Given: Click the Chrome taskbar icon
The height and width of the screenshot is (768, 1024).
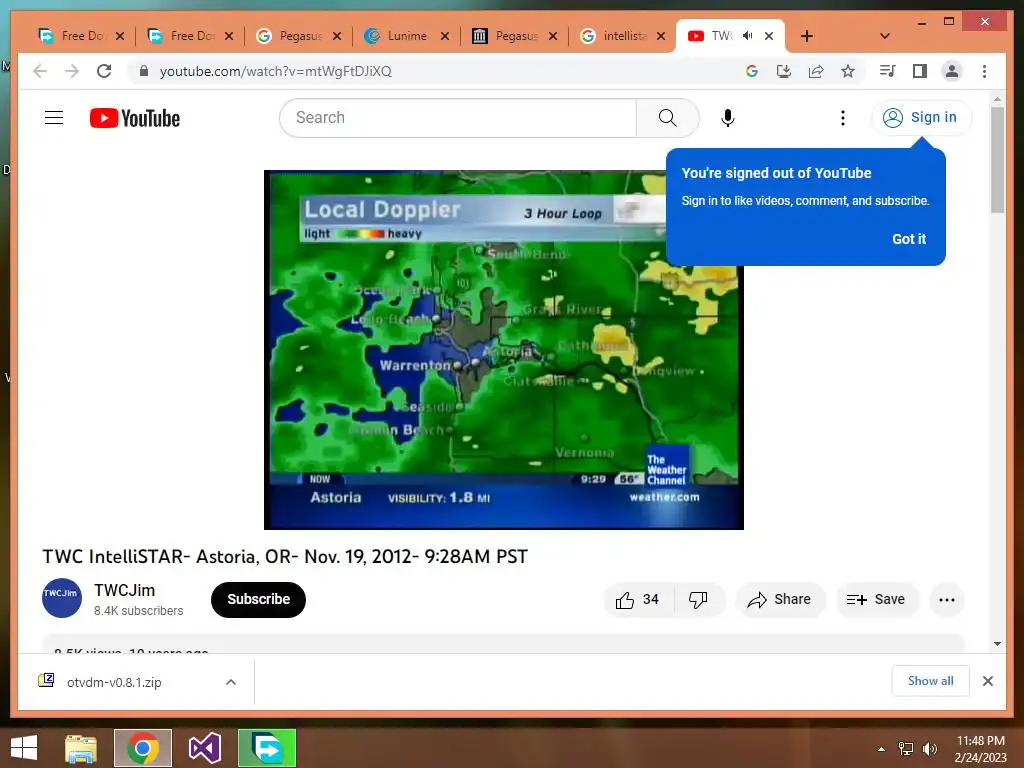Looking at the screenshot, I should point(143,748).
